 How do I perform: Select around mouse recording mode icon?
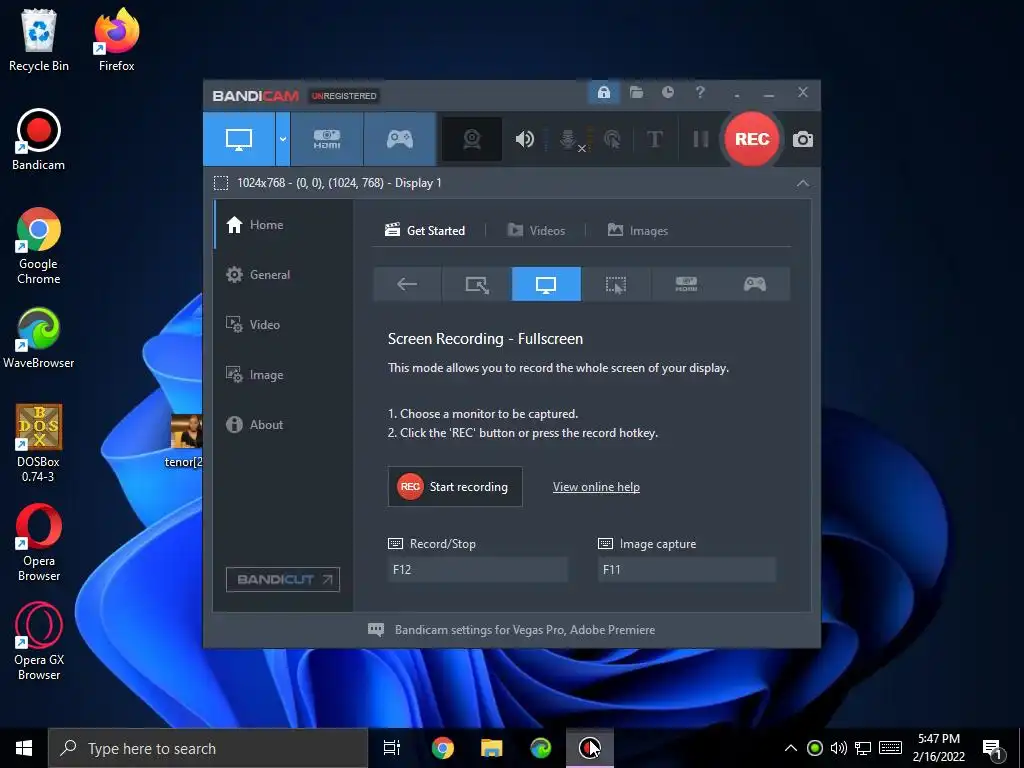click(615, 284)
